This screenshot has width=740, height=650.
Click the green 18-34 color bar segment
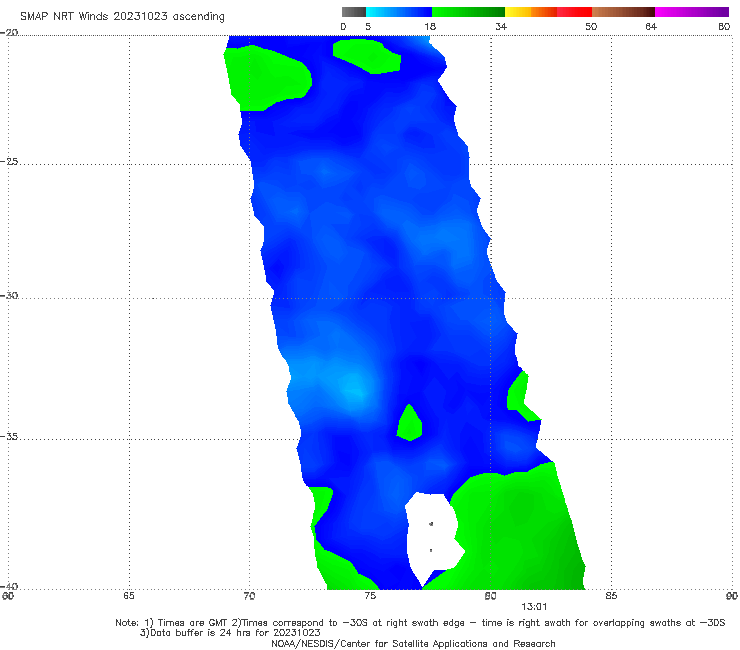[468, 12]
